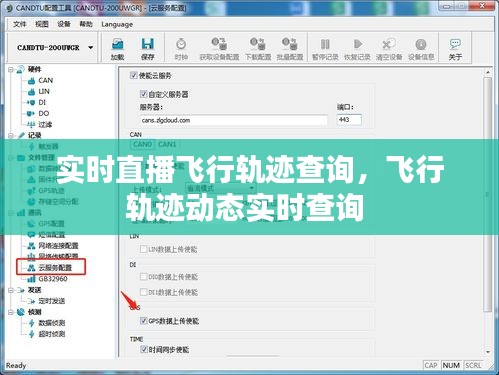Viewport: 499px width, 375px height.
Task: Collapse the 发送 tree group
Action: click(11, 290)
